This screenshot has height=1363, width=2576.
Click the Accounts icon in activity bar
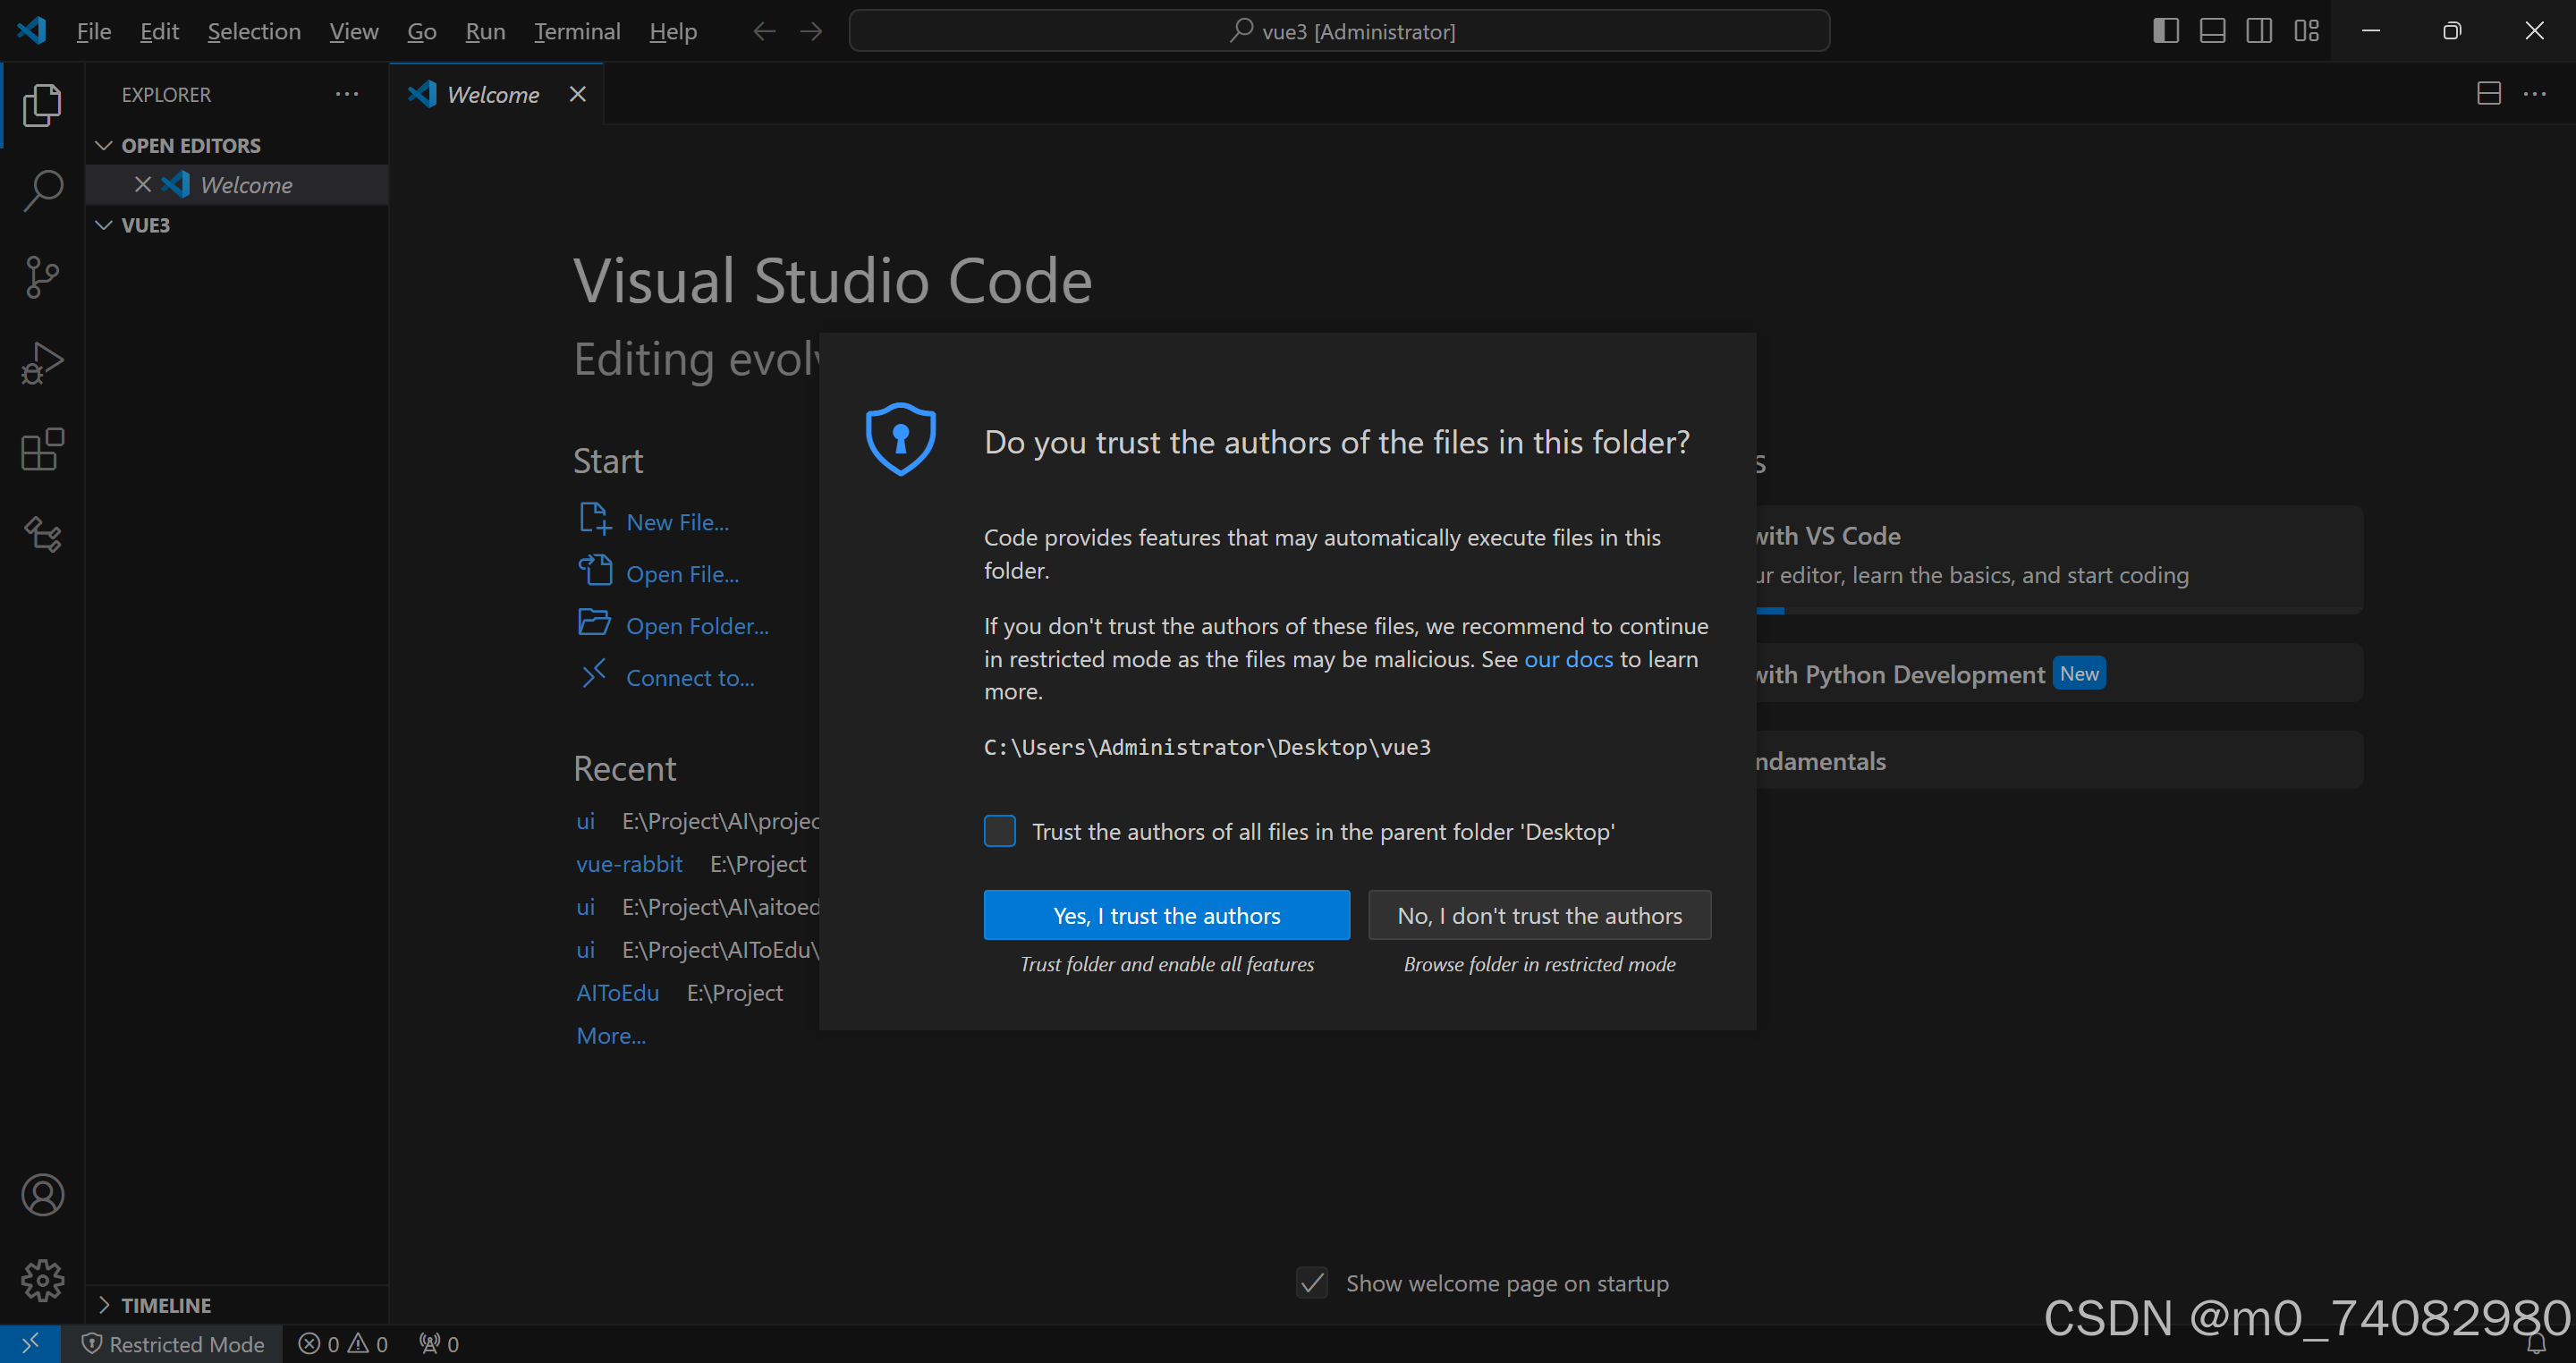coord(42,1195)
